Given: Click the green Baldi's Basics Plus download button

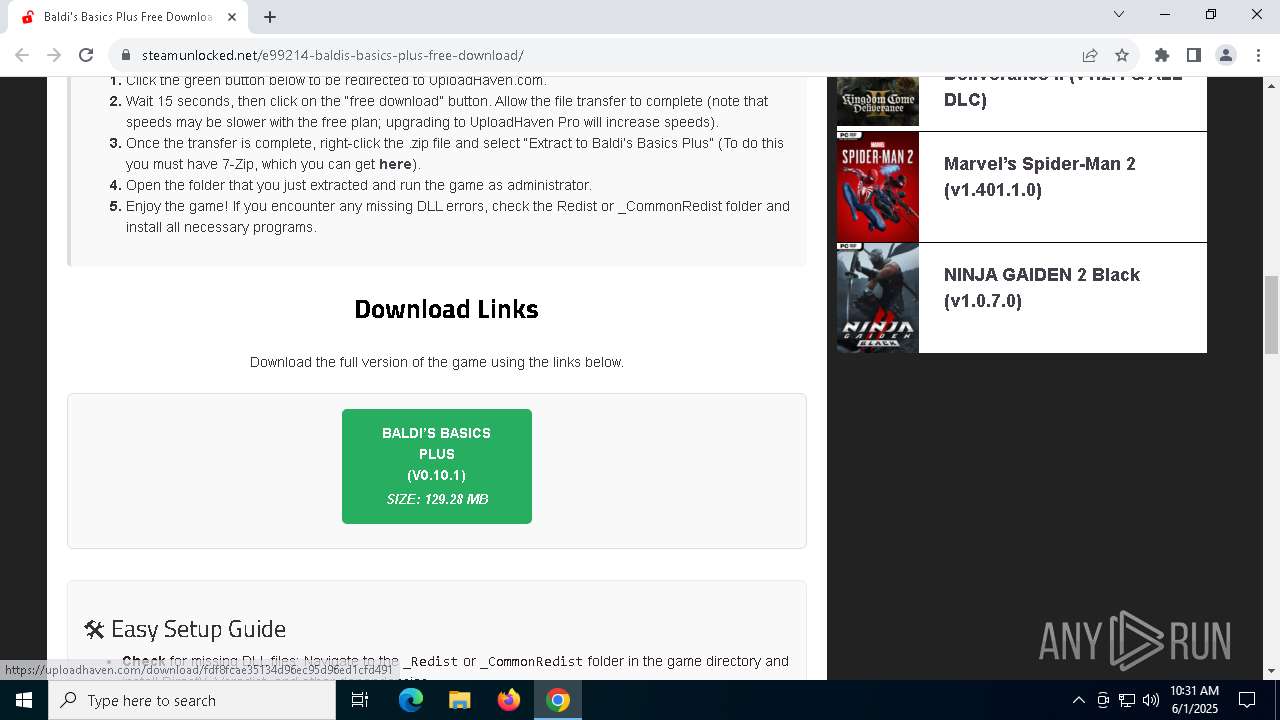Looking at the screenshot, I should point(437,466).
